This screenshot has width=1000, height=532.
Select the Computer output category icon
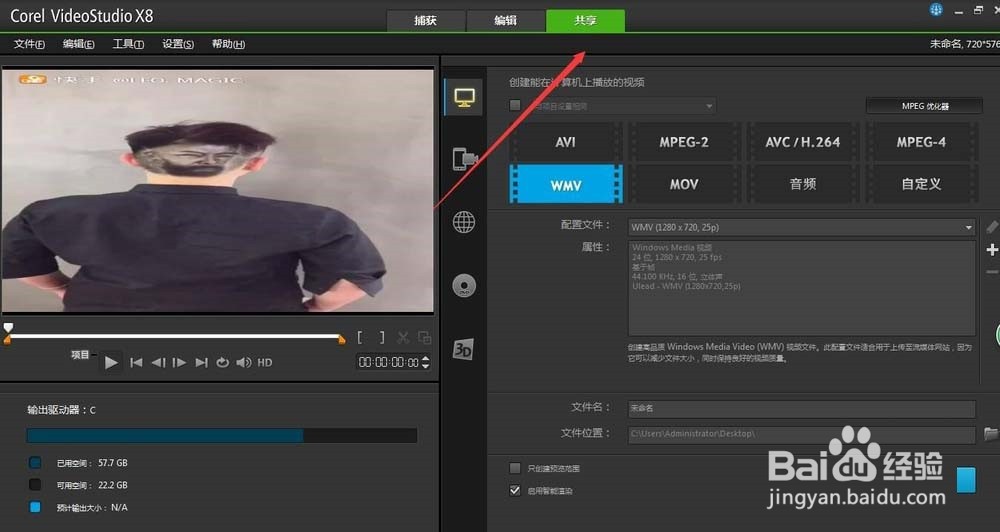[x=464, y=98]
